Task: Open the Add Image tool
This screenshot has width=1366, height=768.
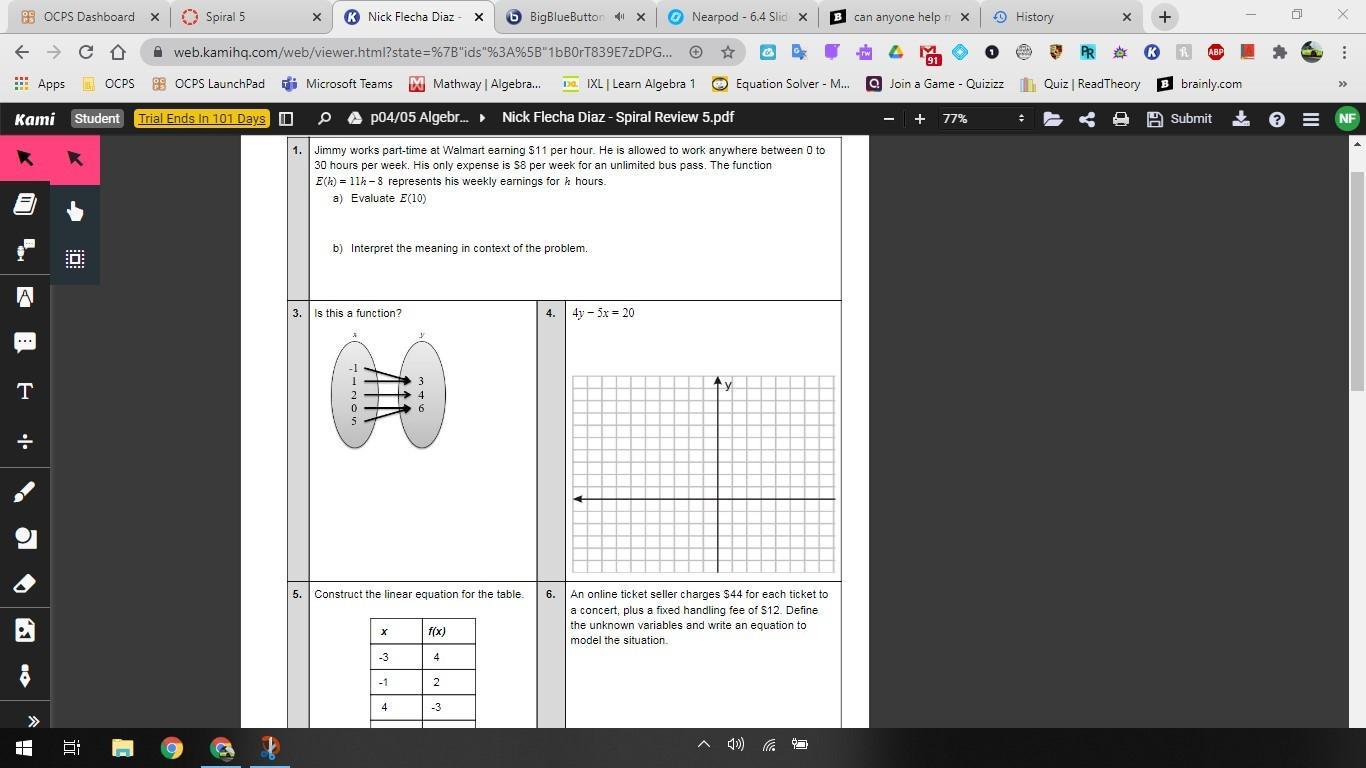Action: click(x=25, y=630)
